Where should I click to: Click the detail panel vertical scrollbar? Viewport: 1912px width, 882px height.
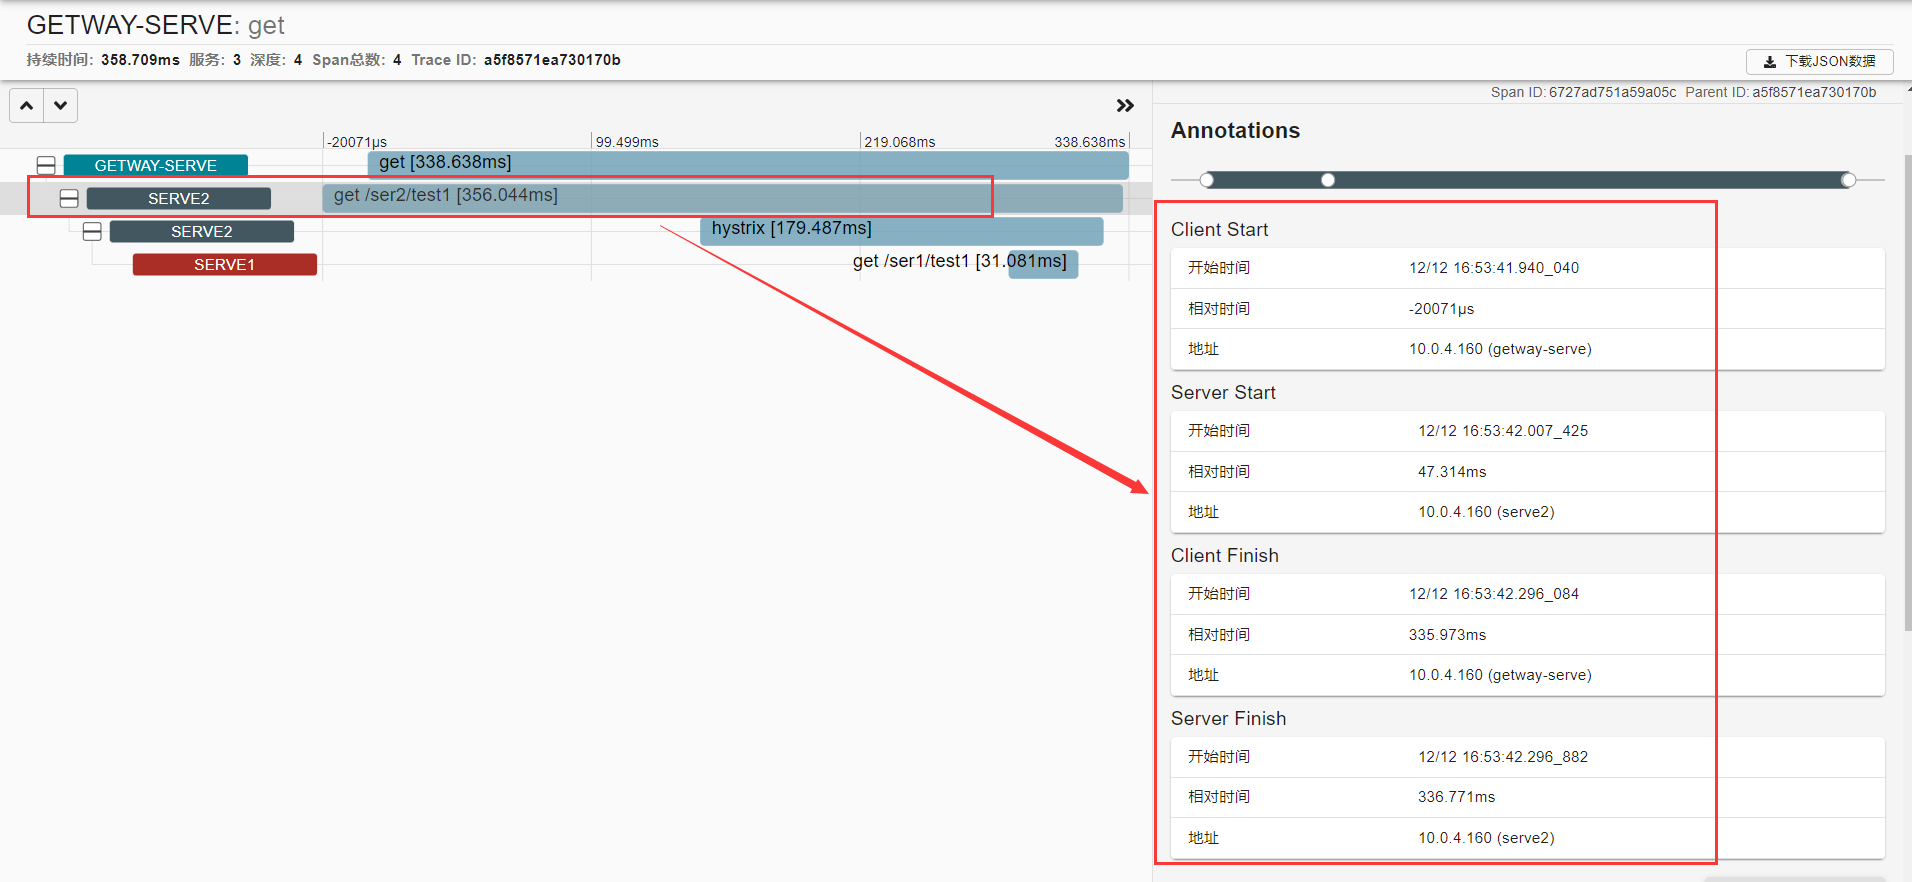click(x=1908, y=392)
